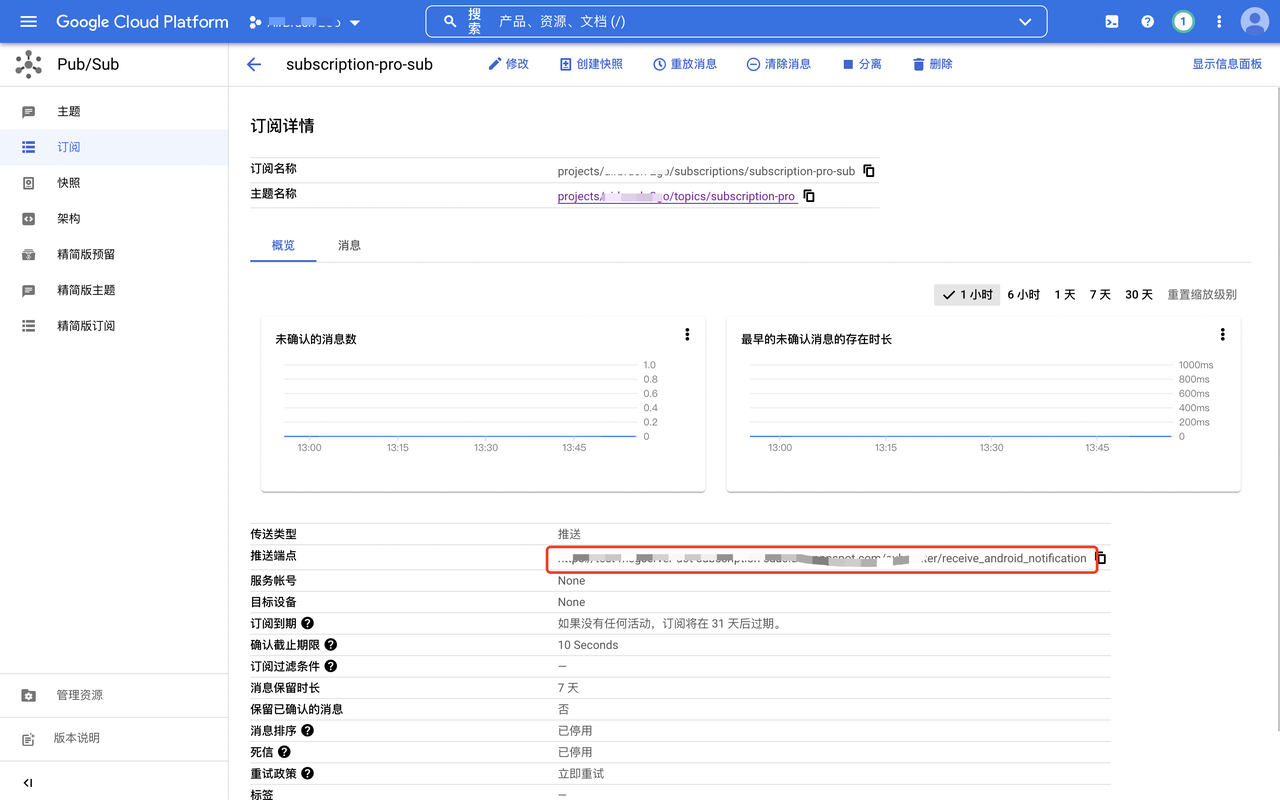This screenshot has width=1280, height=800.
Task: Activate Cloud Shell terminal icon
Action: 1111,21
